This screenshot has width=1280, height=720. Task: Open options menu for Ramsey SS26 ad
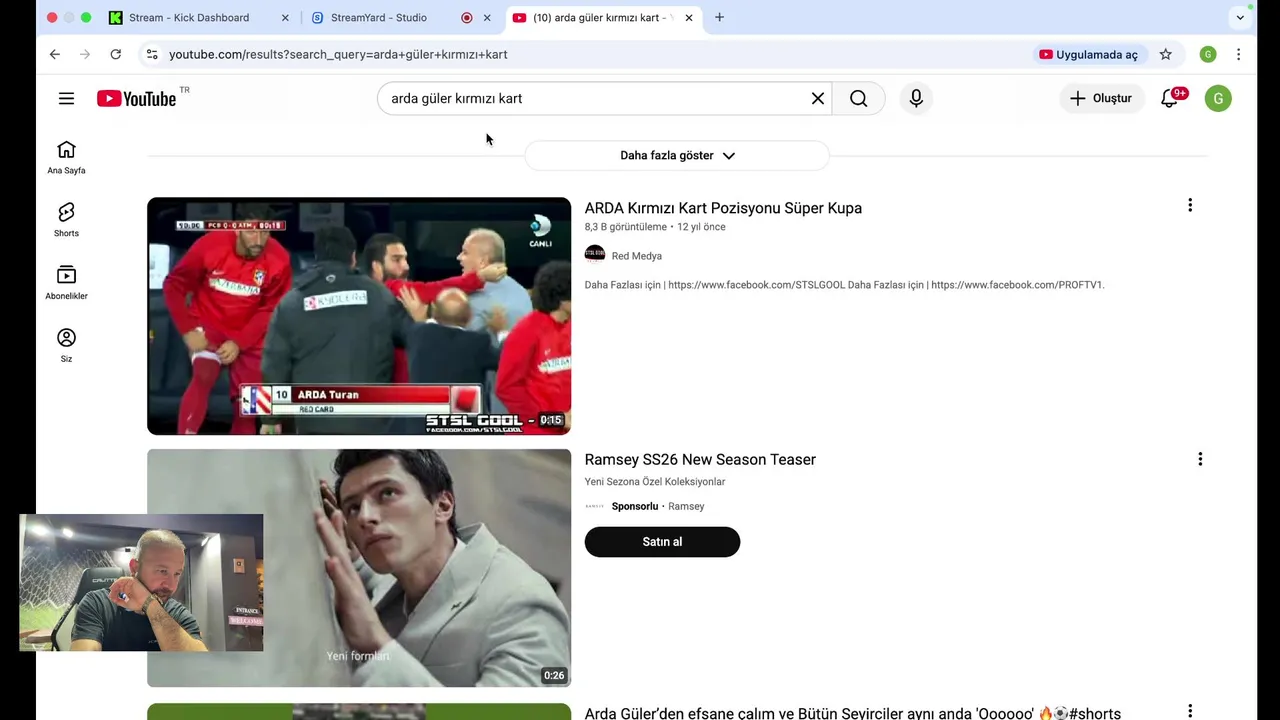click(1200, 459)
